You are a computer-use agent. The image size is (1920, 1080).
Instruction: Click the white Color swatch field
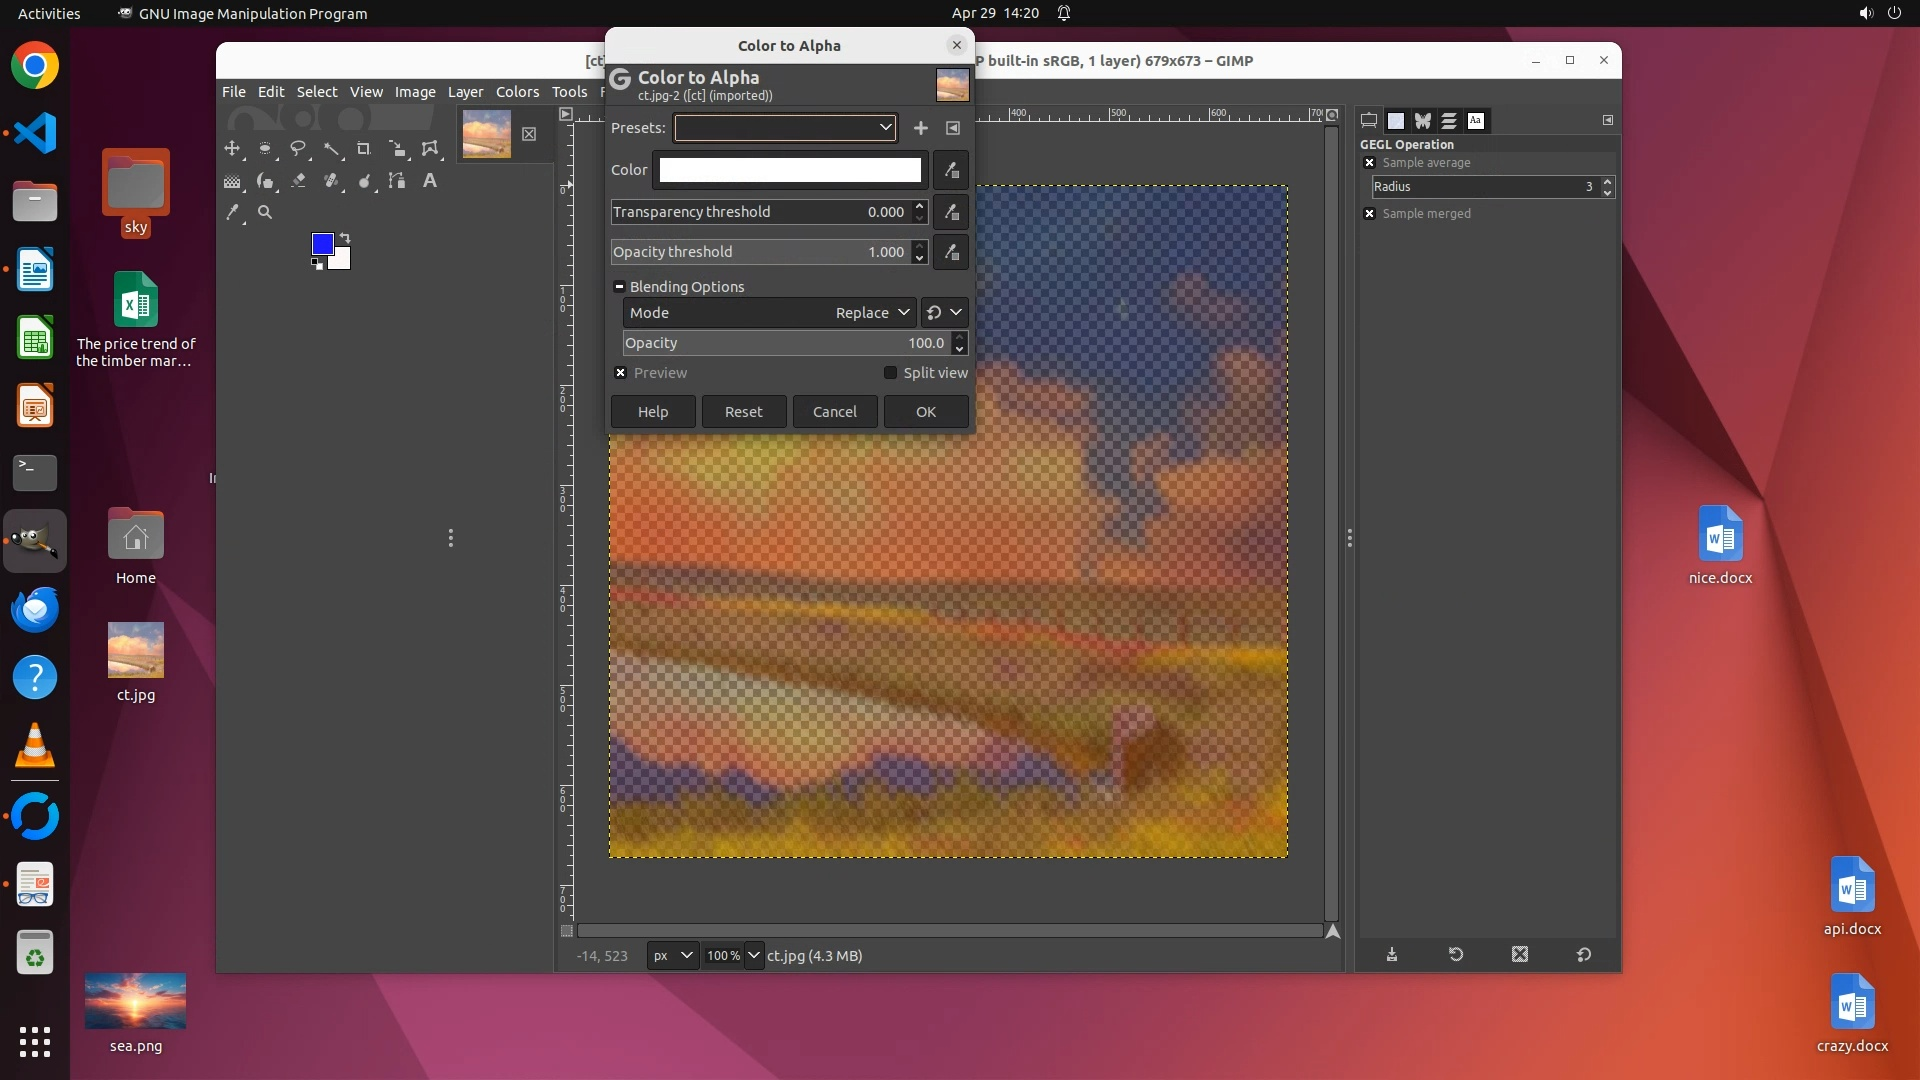tap(789, 170)
